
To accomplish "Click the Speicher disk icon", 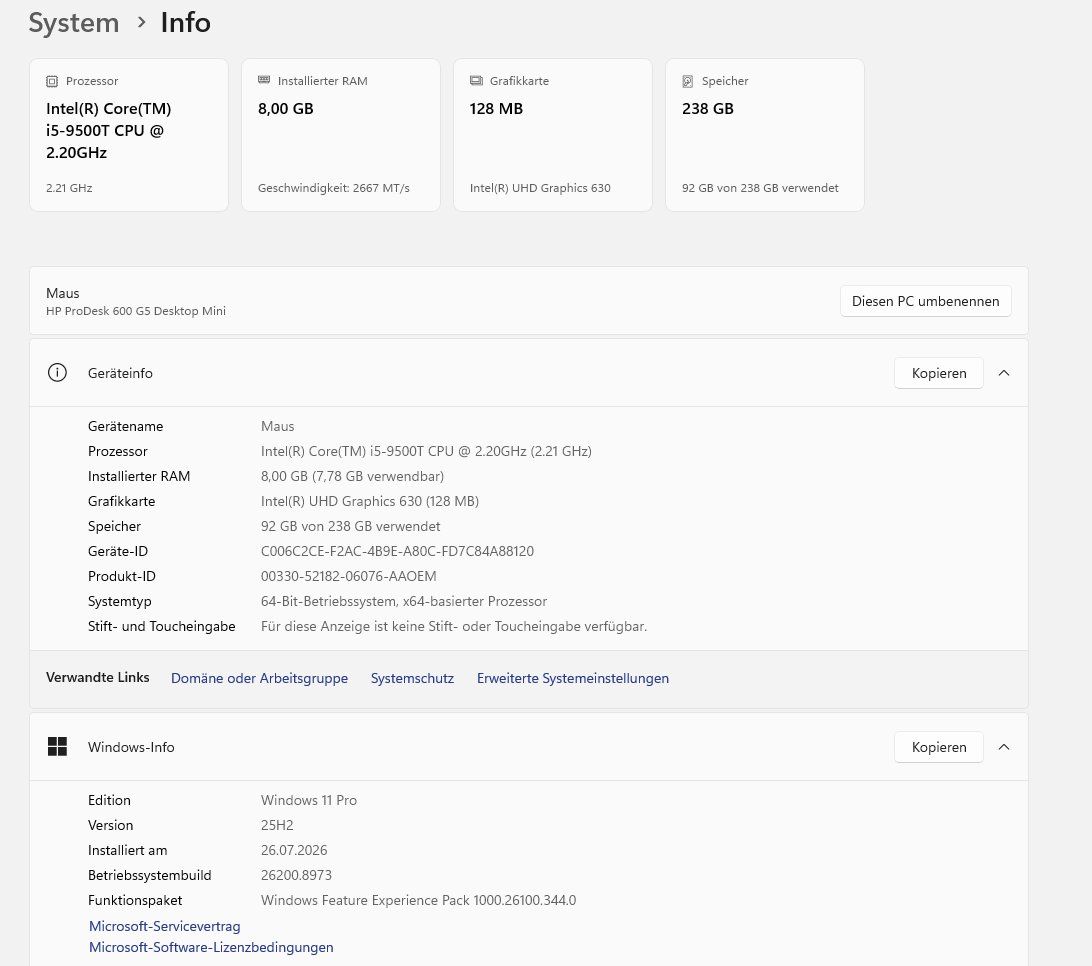I will click(687, 81).
